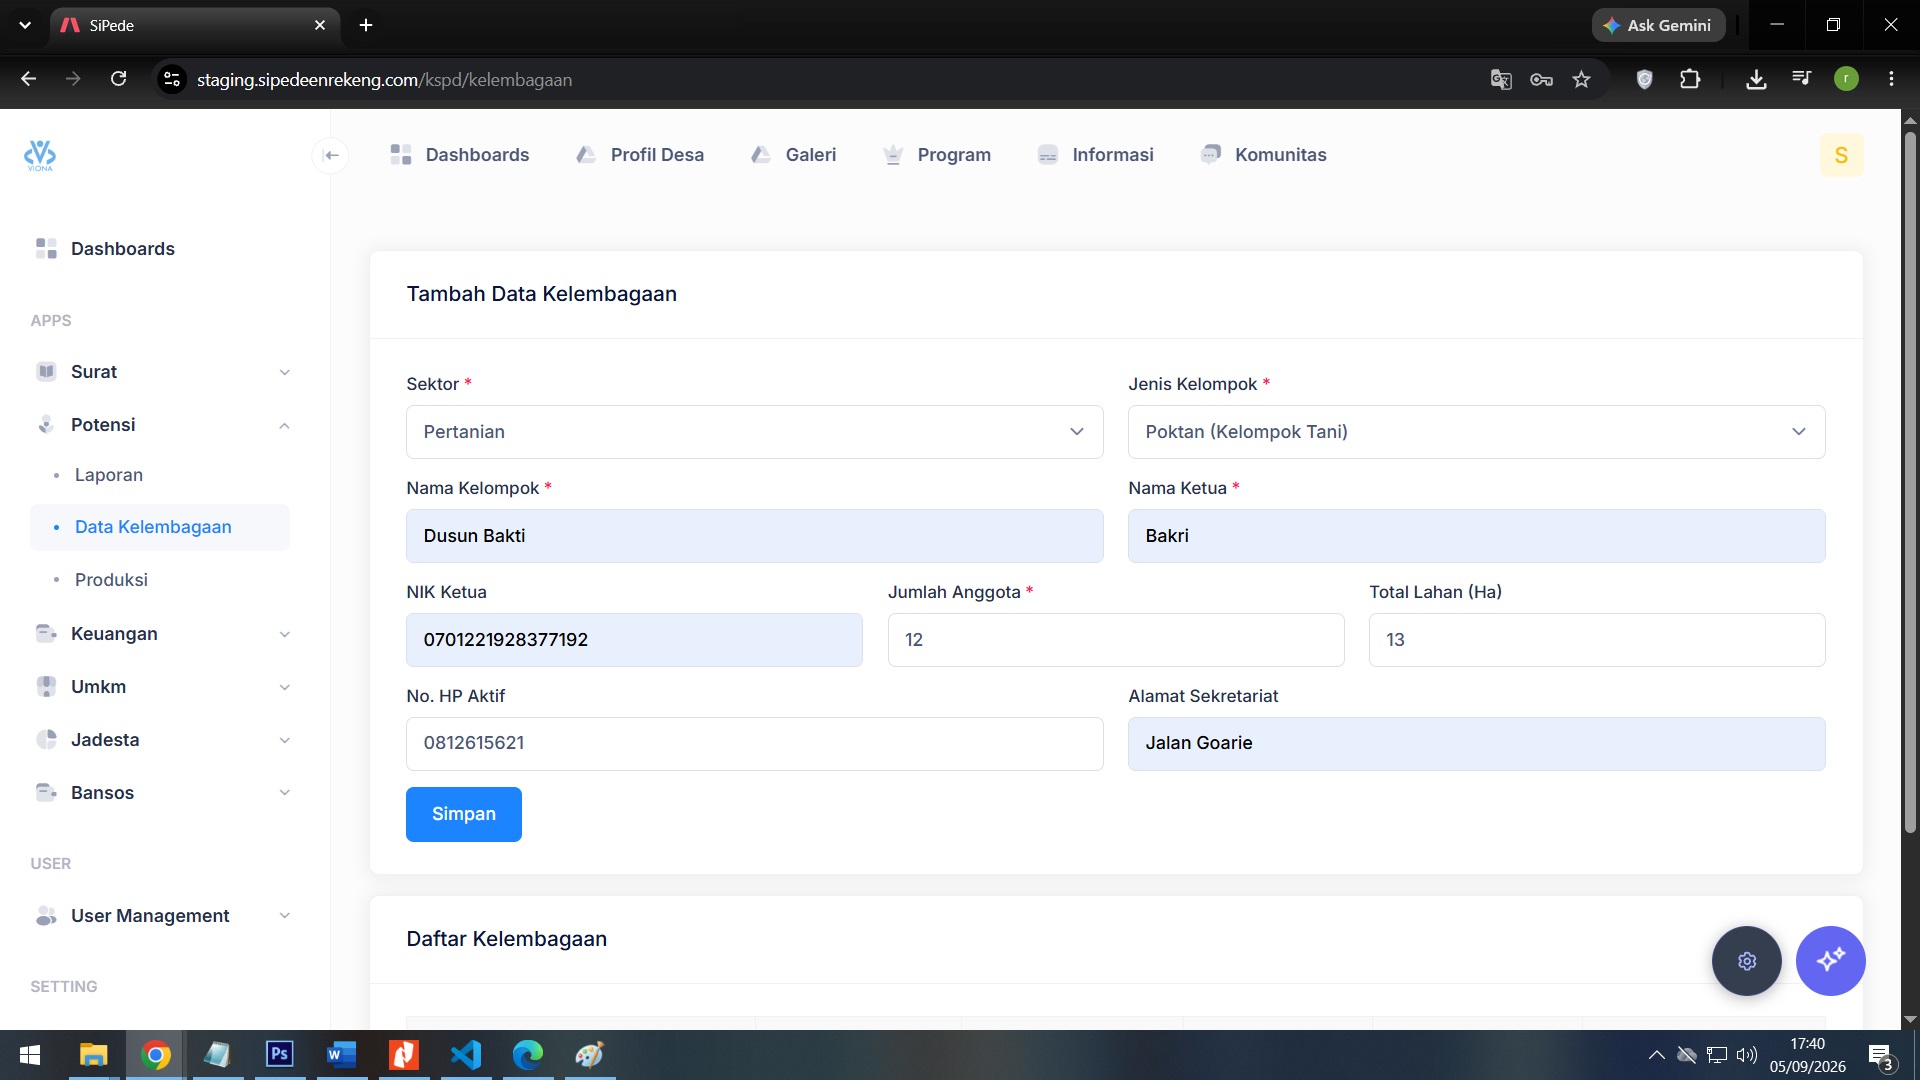
Task: Bookmark this page with star icon
Action: [x=1581, y=79]
